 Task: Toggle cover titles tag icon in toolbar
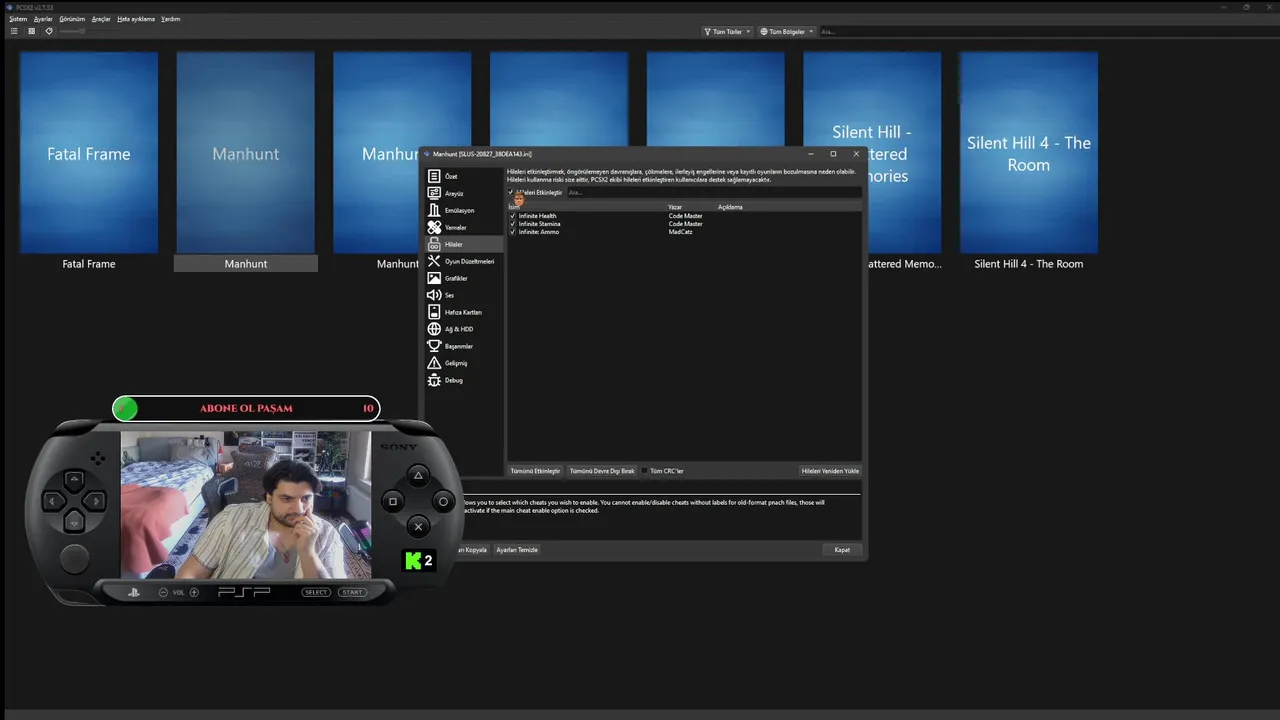point(49,31)
